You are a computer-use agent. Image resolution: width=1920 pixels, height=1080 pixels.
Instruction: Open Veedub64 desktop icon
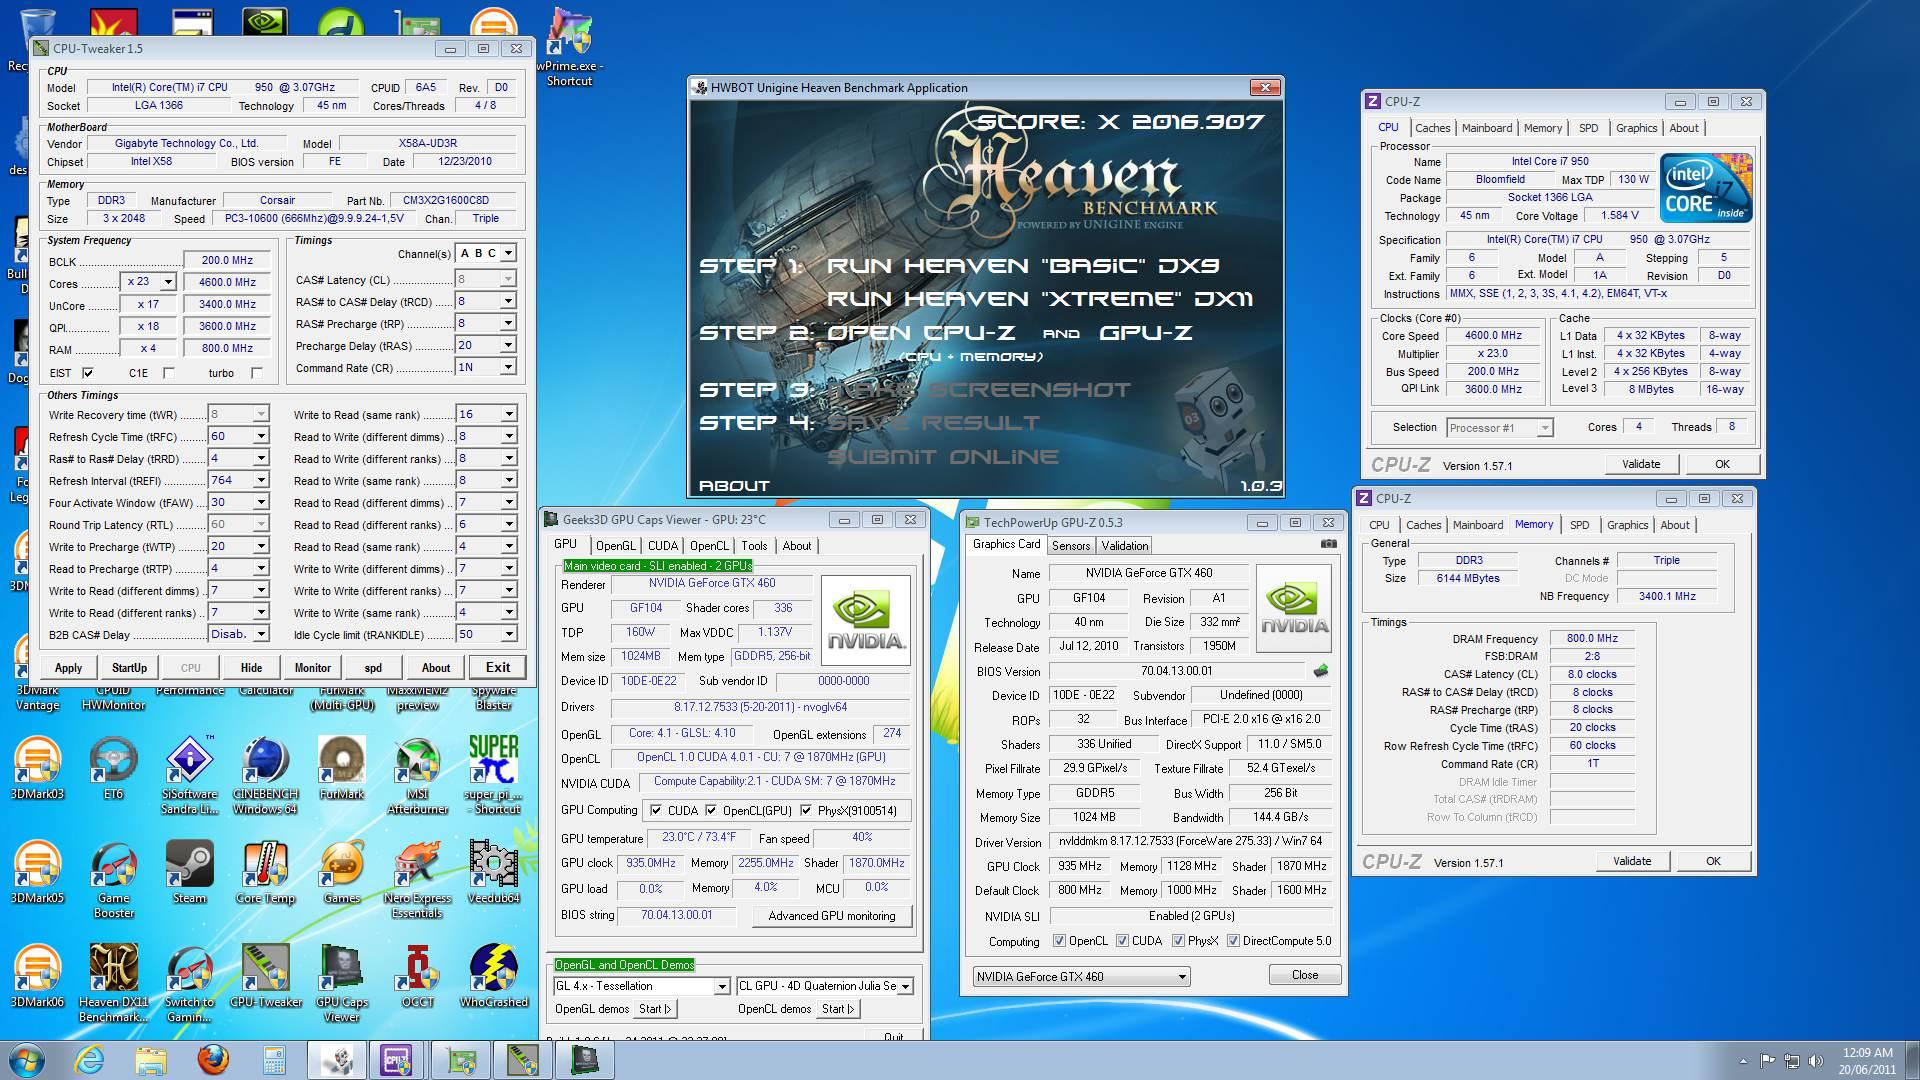pyautogui.click(x=493, y=872)
